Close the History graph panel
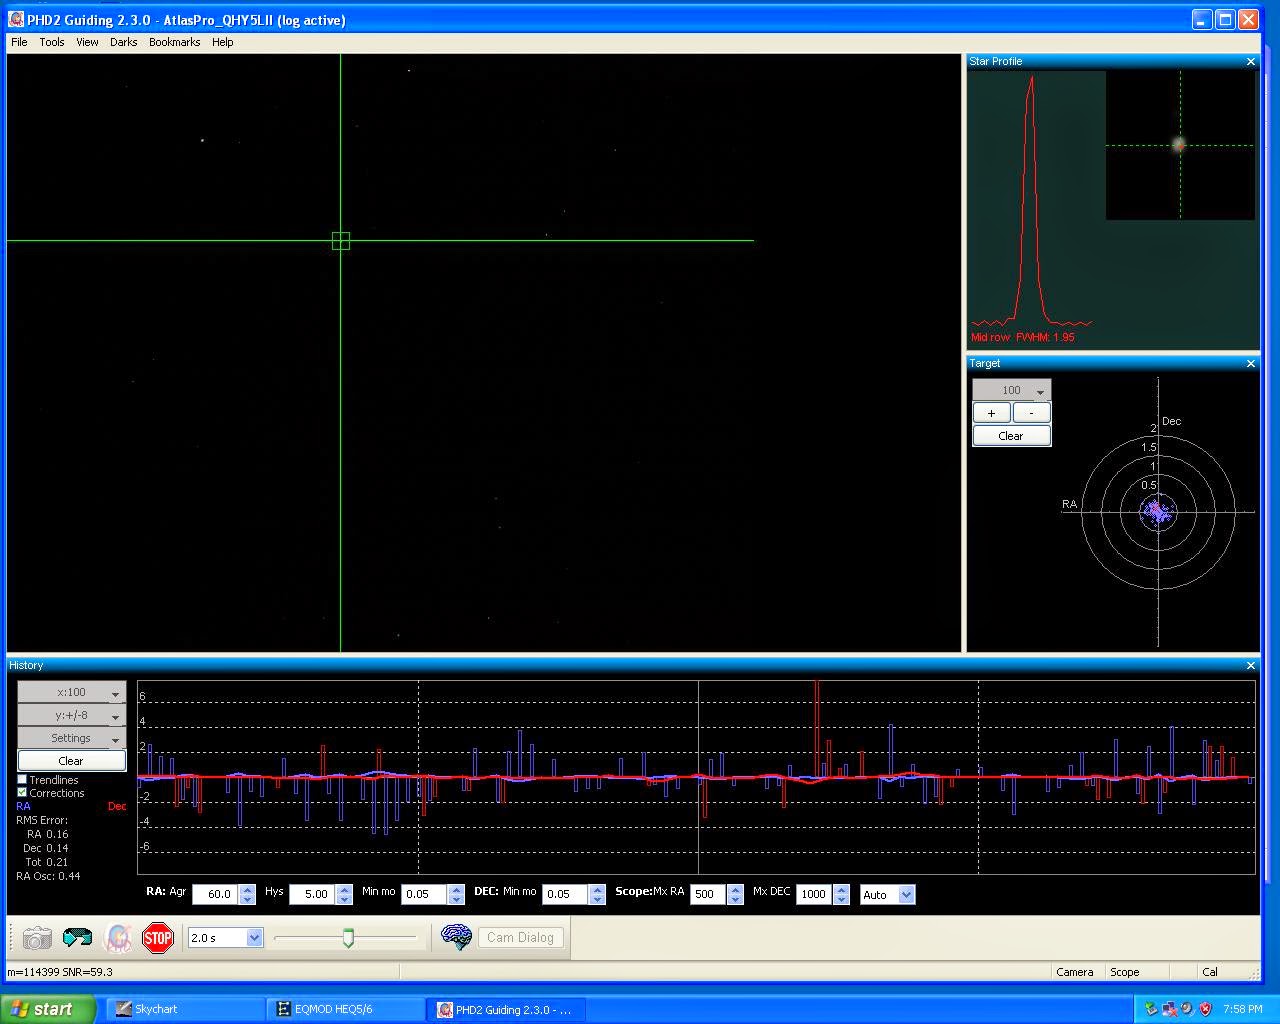Image resolution: width=1280 pixels, height=1024 pixels. pyautogui.click(x=1250, y=666)
